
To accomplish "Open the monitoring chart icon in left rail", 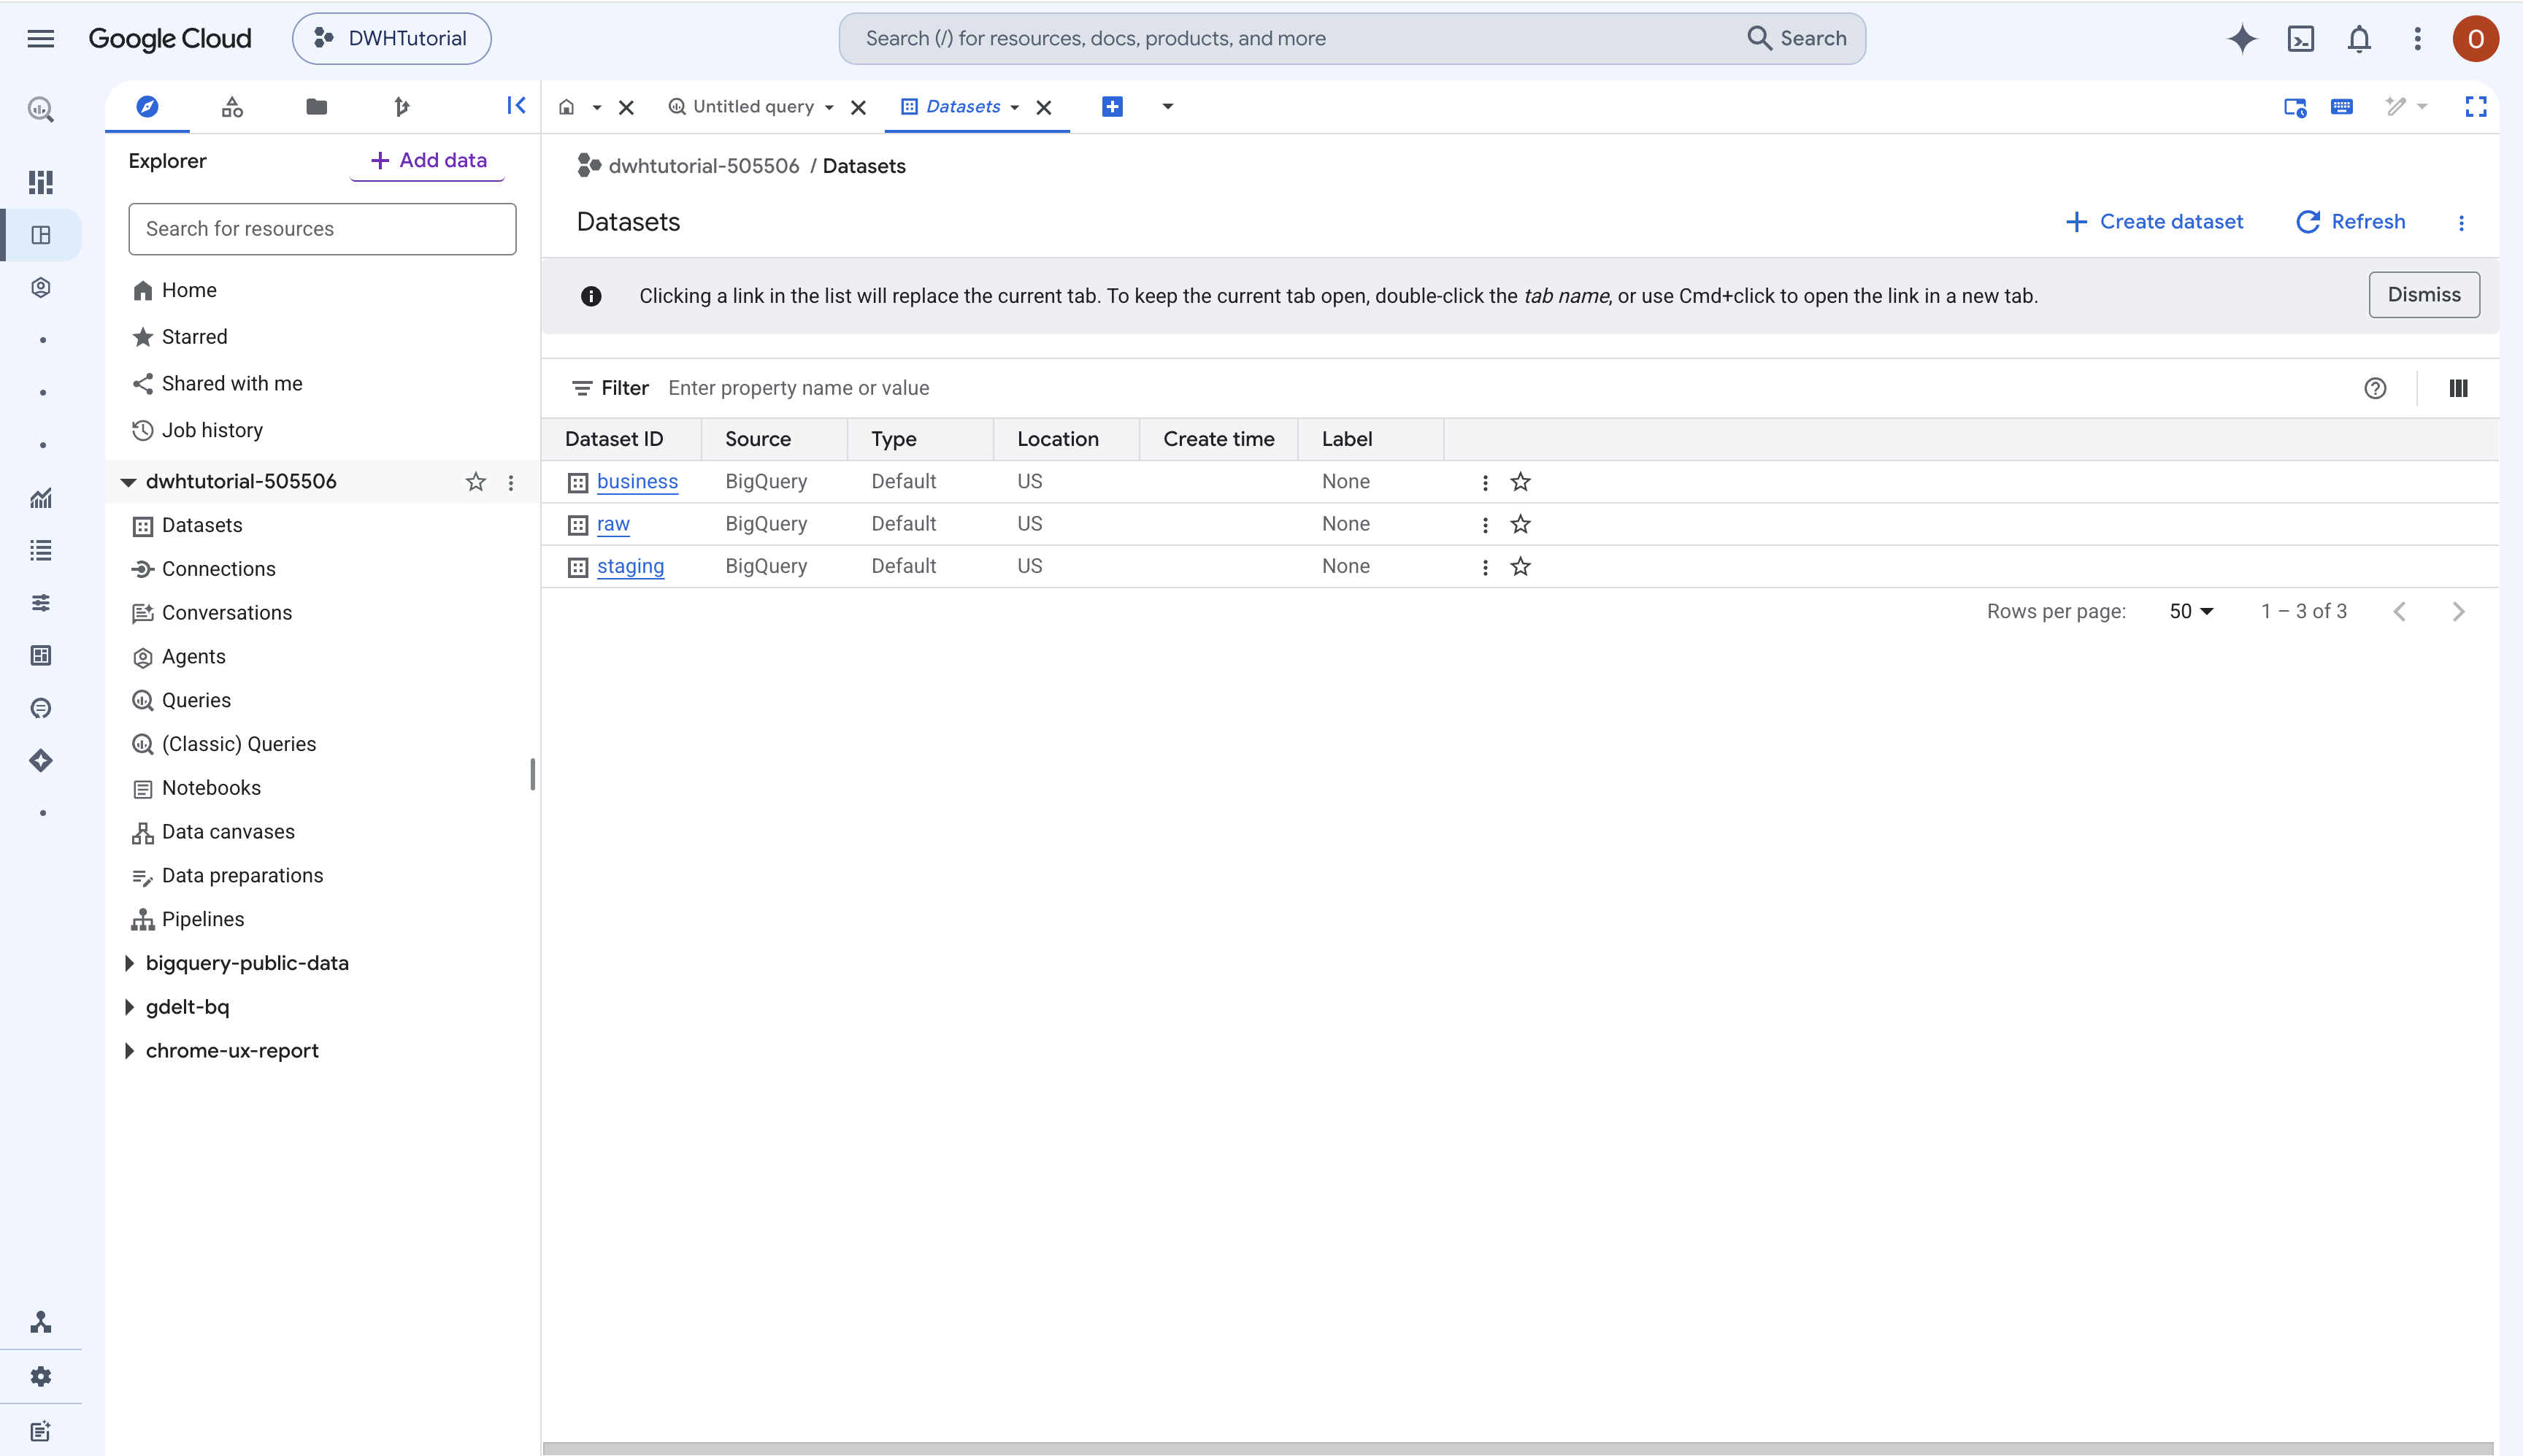I will [x=41, y=498].
